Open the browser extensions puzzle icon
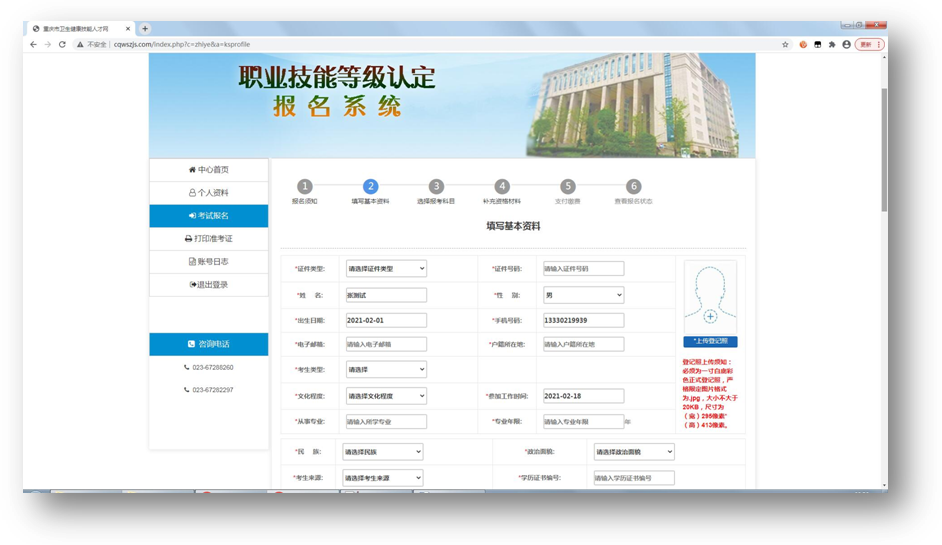 (x=832, y=45)
